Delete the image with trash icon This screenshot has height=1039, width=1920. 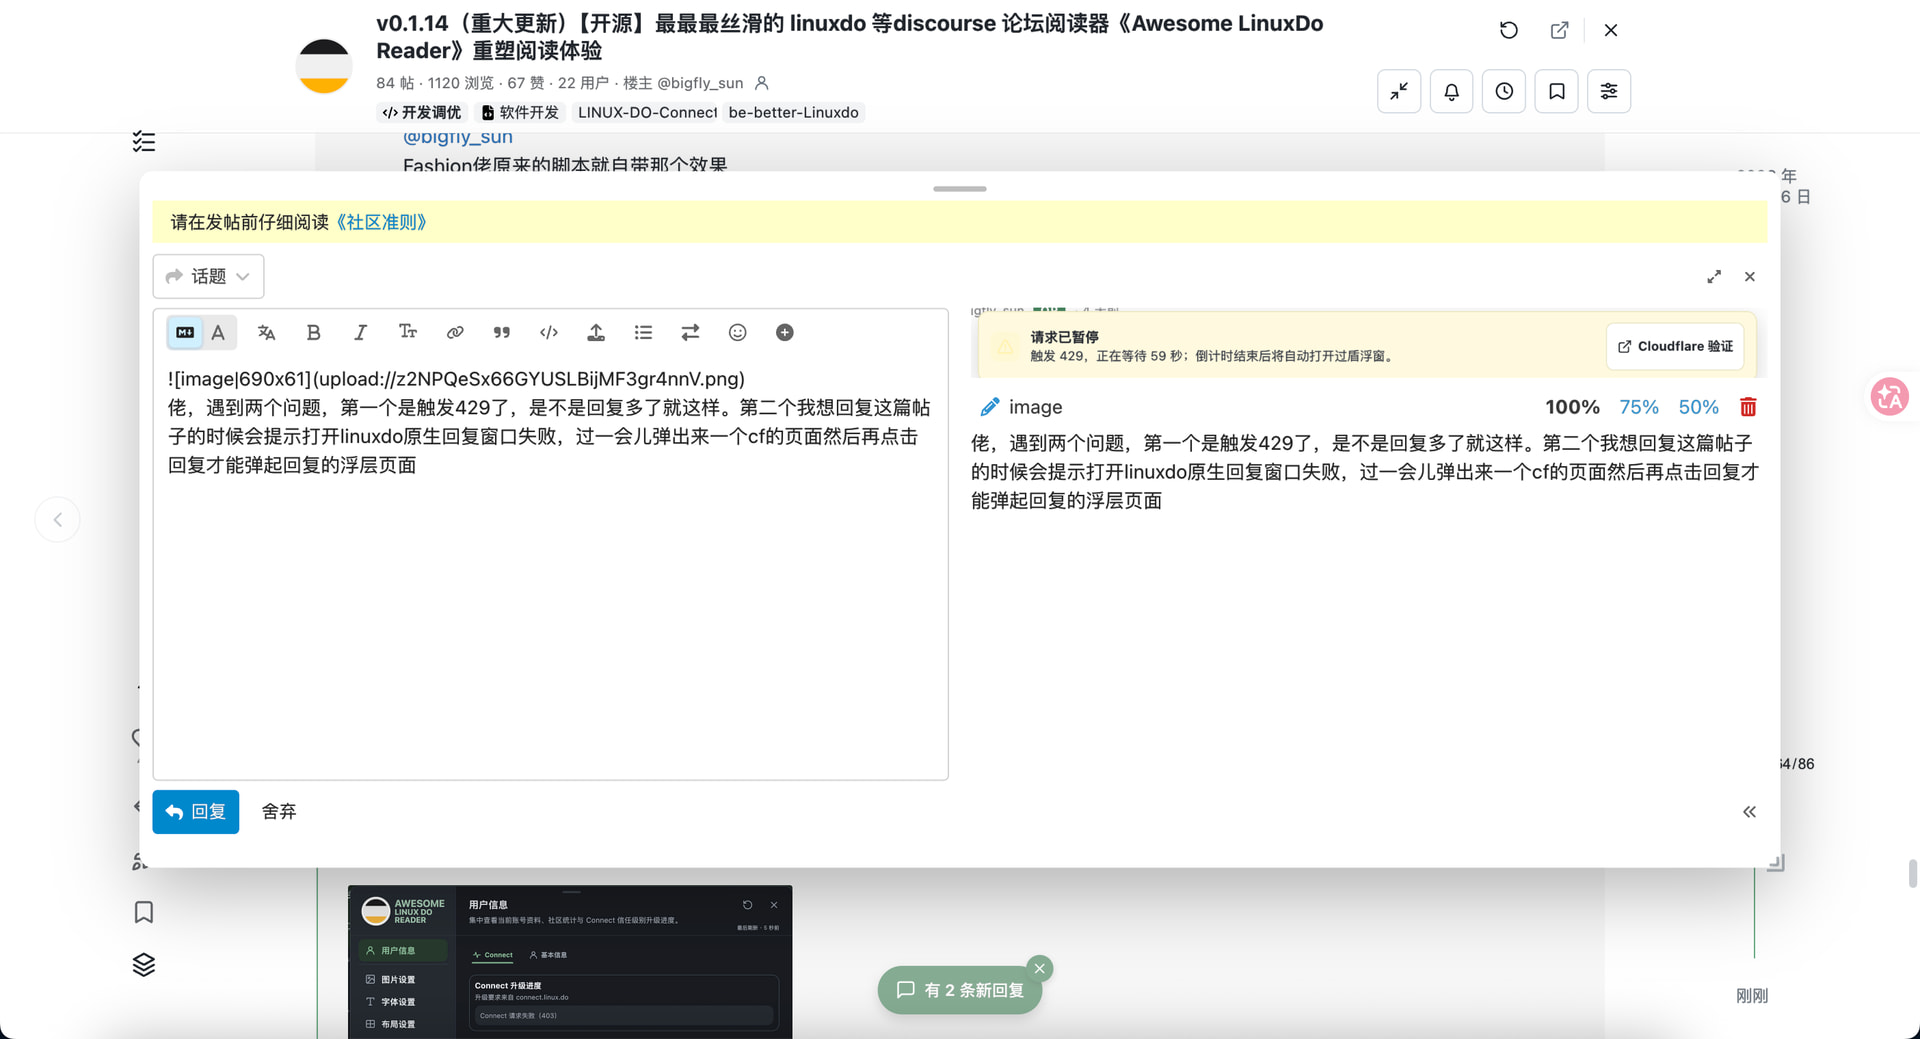1748,407
